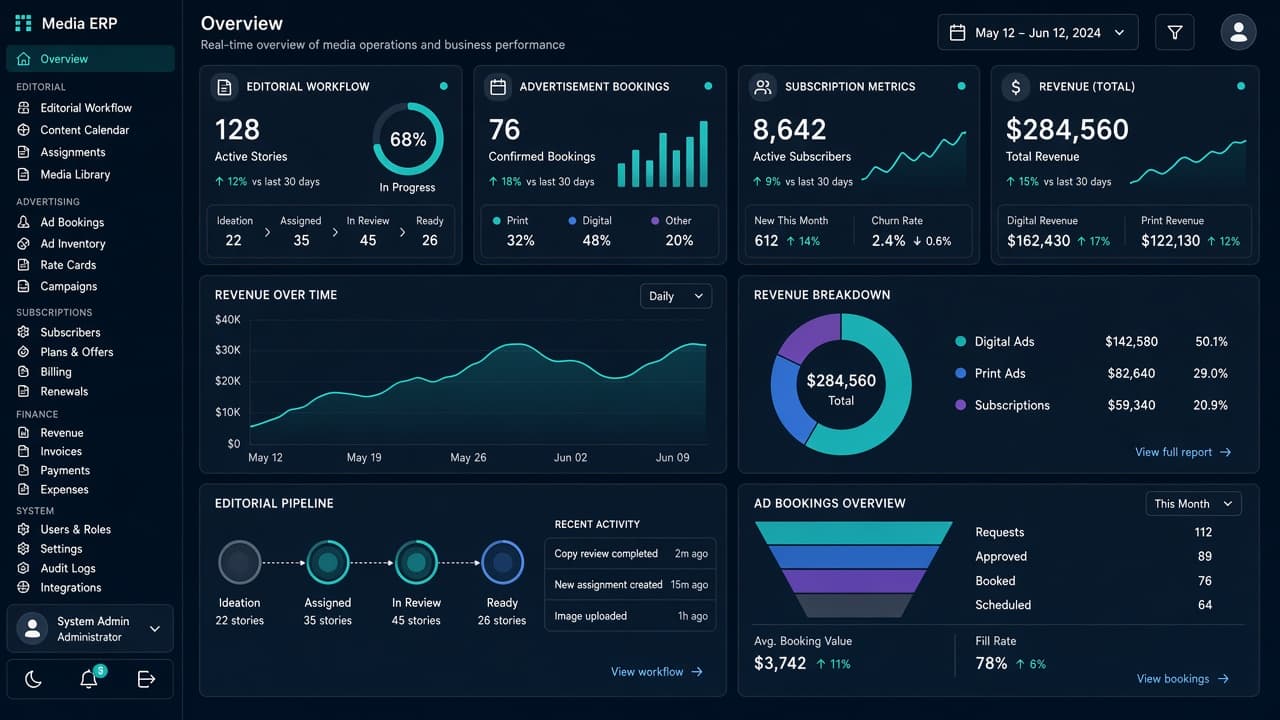Open Copy review completed activity
1280x720 pixels.
[630, 554]
